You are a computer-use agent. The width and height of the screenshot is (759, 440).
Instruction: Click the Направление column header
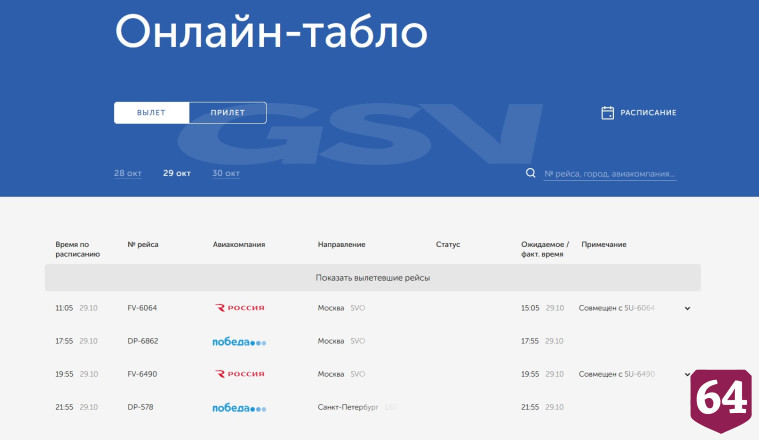(342, 244)
